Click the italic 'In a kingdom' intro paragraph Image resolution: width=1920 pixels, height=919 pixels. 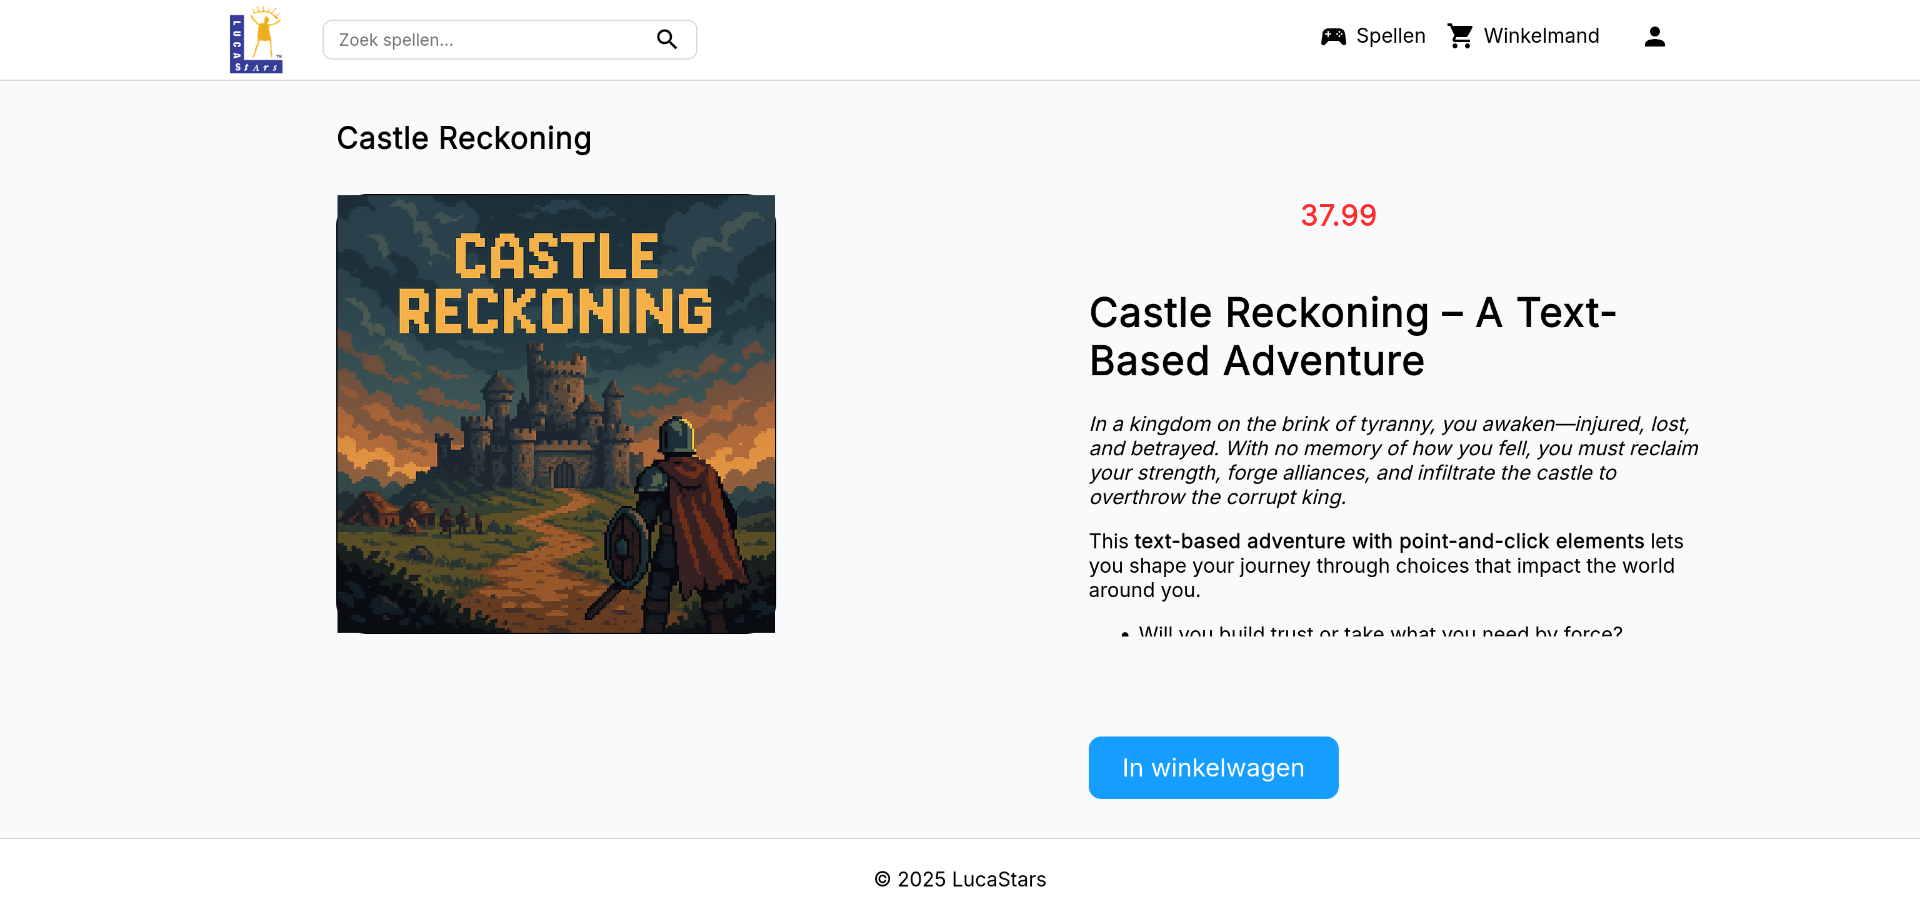click(1392, 460)
